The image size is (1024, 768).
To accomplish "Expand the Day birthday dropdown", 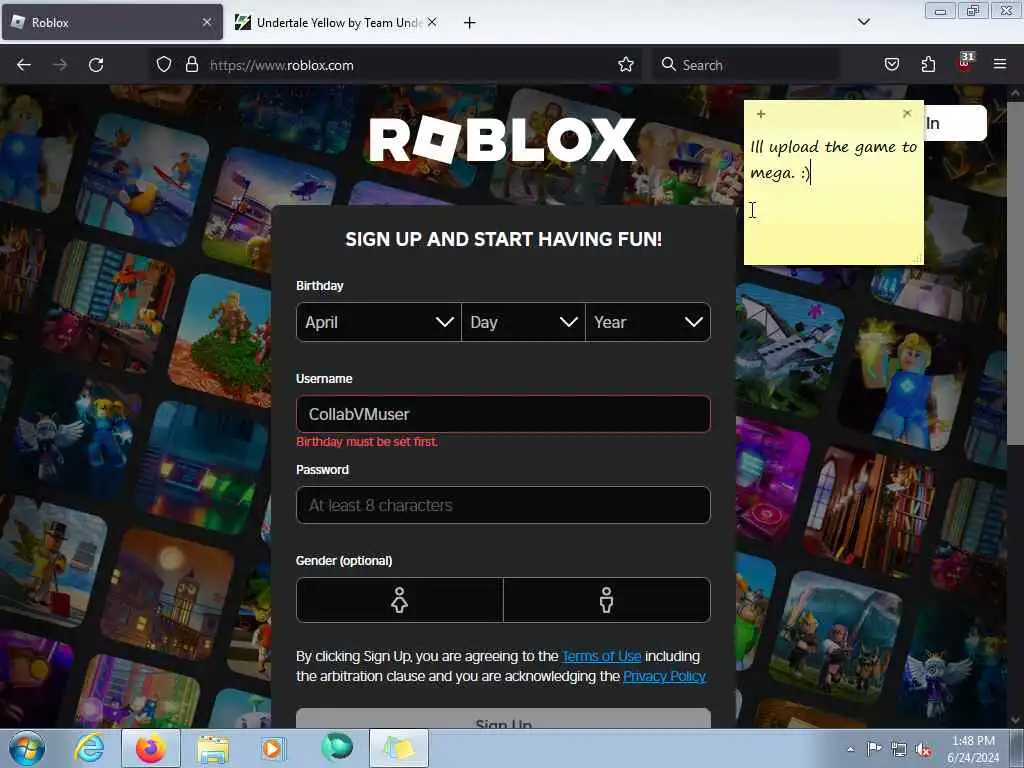I will pos(523,322).
